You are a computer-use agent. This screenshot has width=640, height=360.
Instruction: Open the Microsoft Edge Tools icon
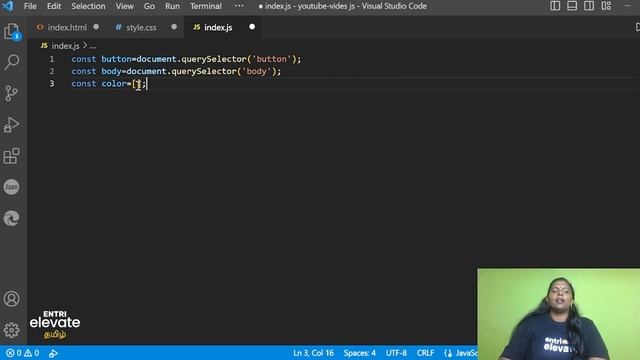click(11, 218)
